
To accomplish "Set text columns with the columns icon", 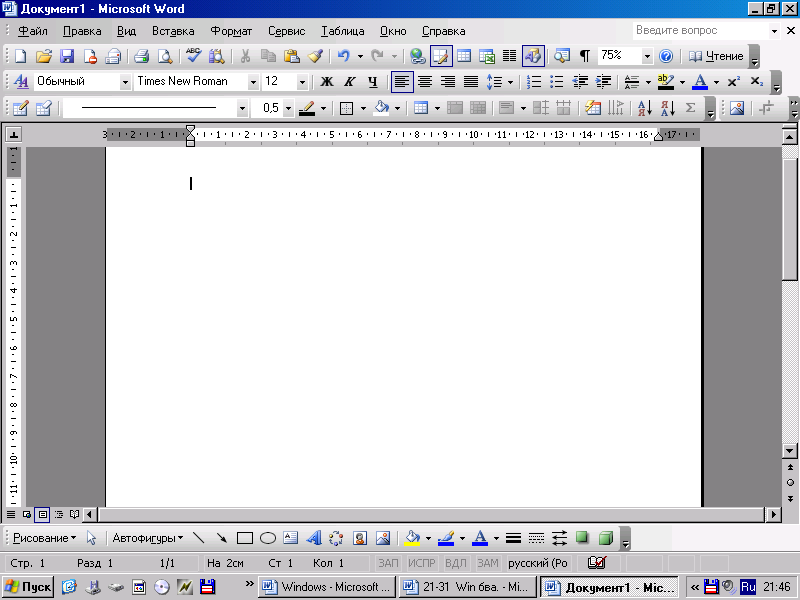I will 509,56.
